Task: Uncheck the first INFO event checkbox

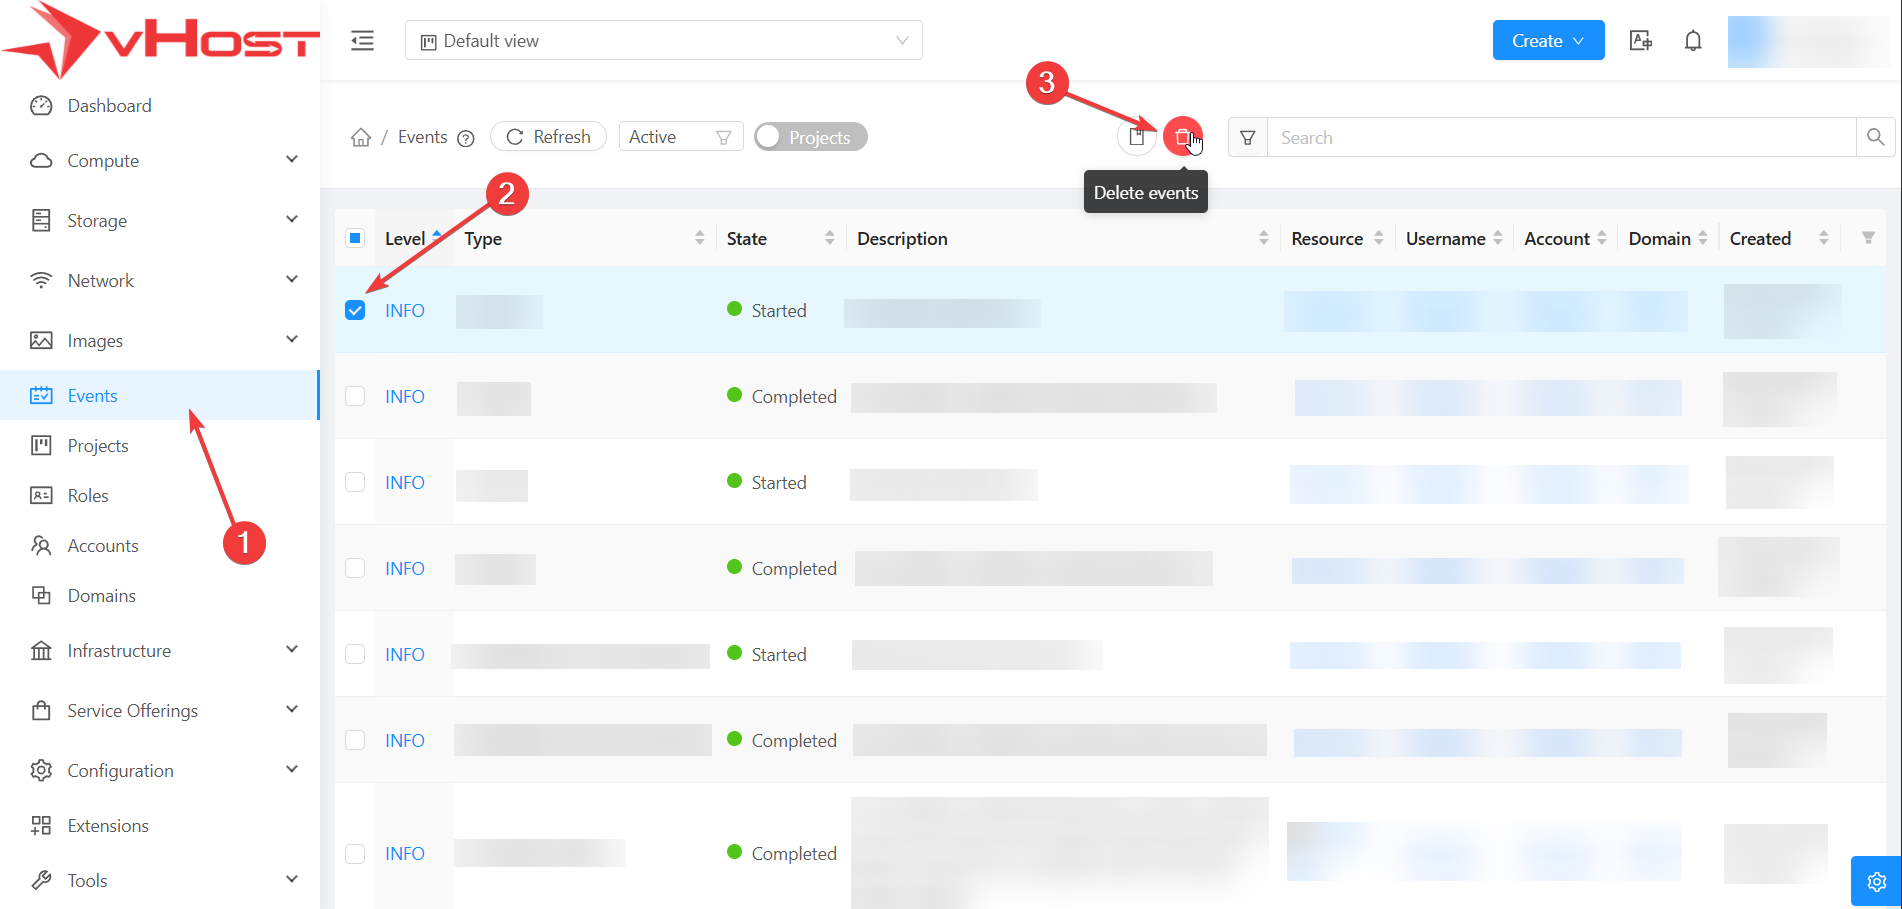Action: point(355,310)
